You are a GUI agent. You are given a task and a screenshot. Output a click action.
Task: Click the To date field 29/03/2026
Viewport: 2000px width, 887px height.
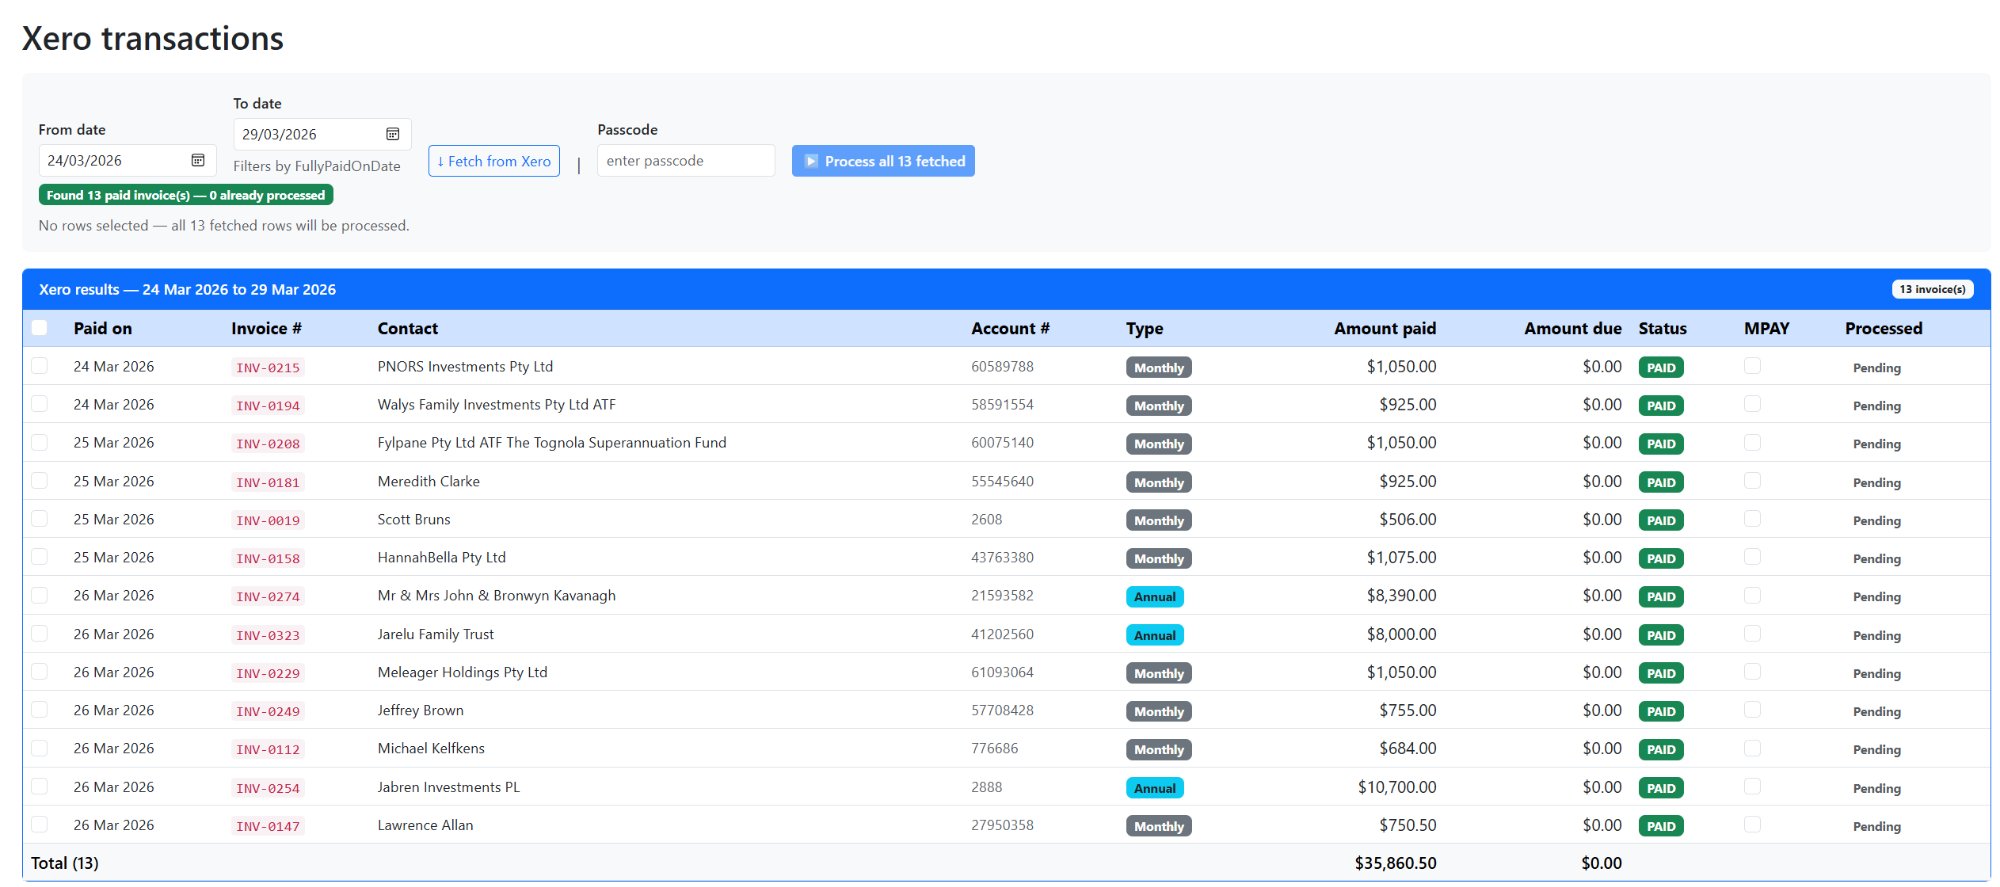click(x=322, y=134)
